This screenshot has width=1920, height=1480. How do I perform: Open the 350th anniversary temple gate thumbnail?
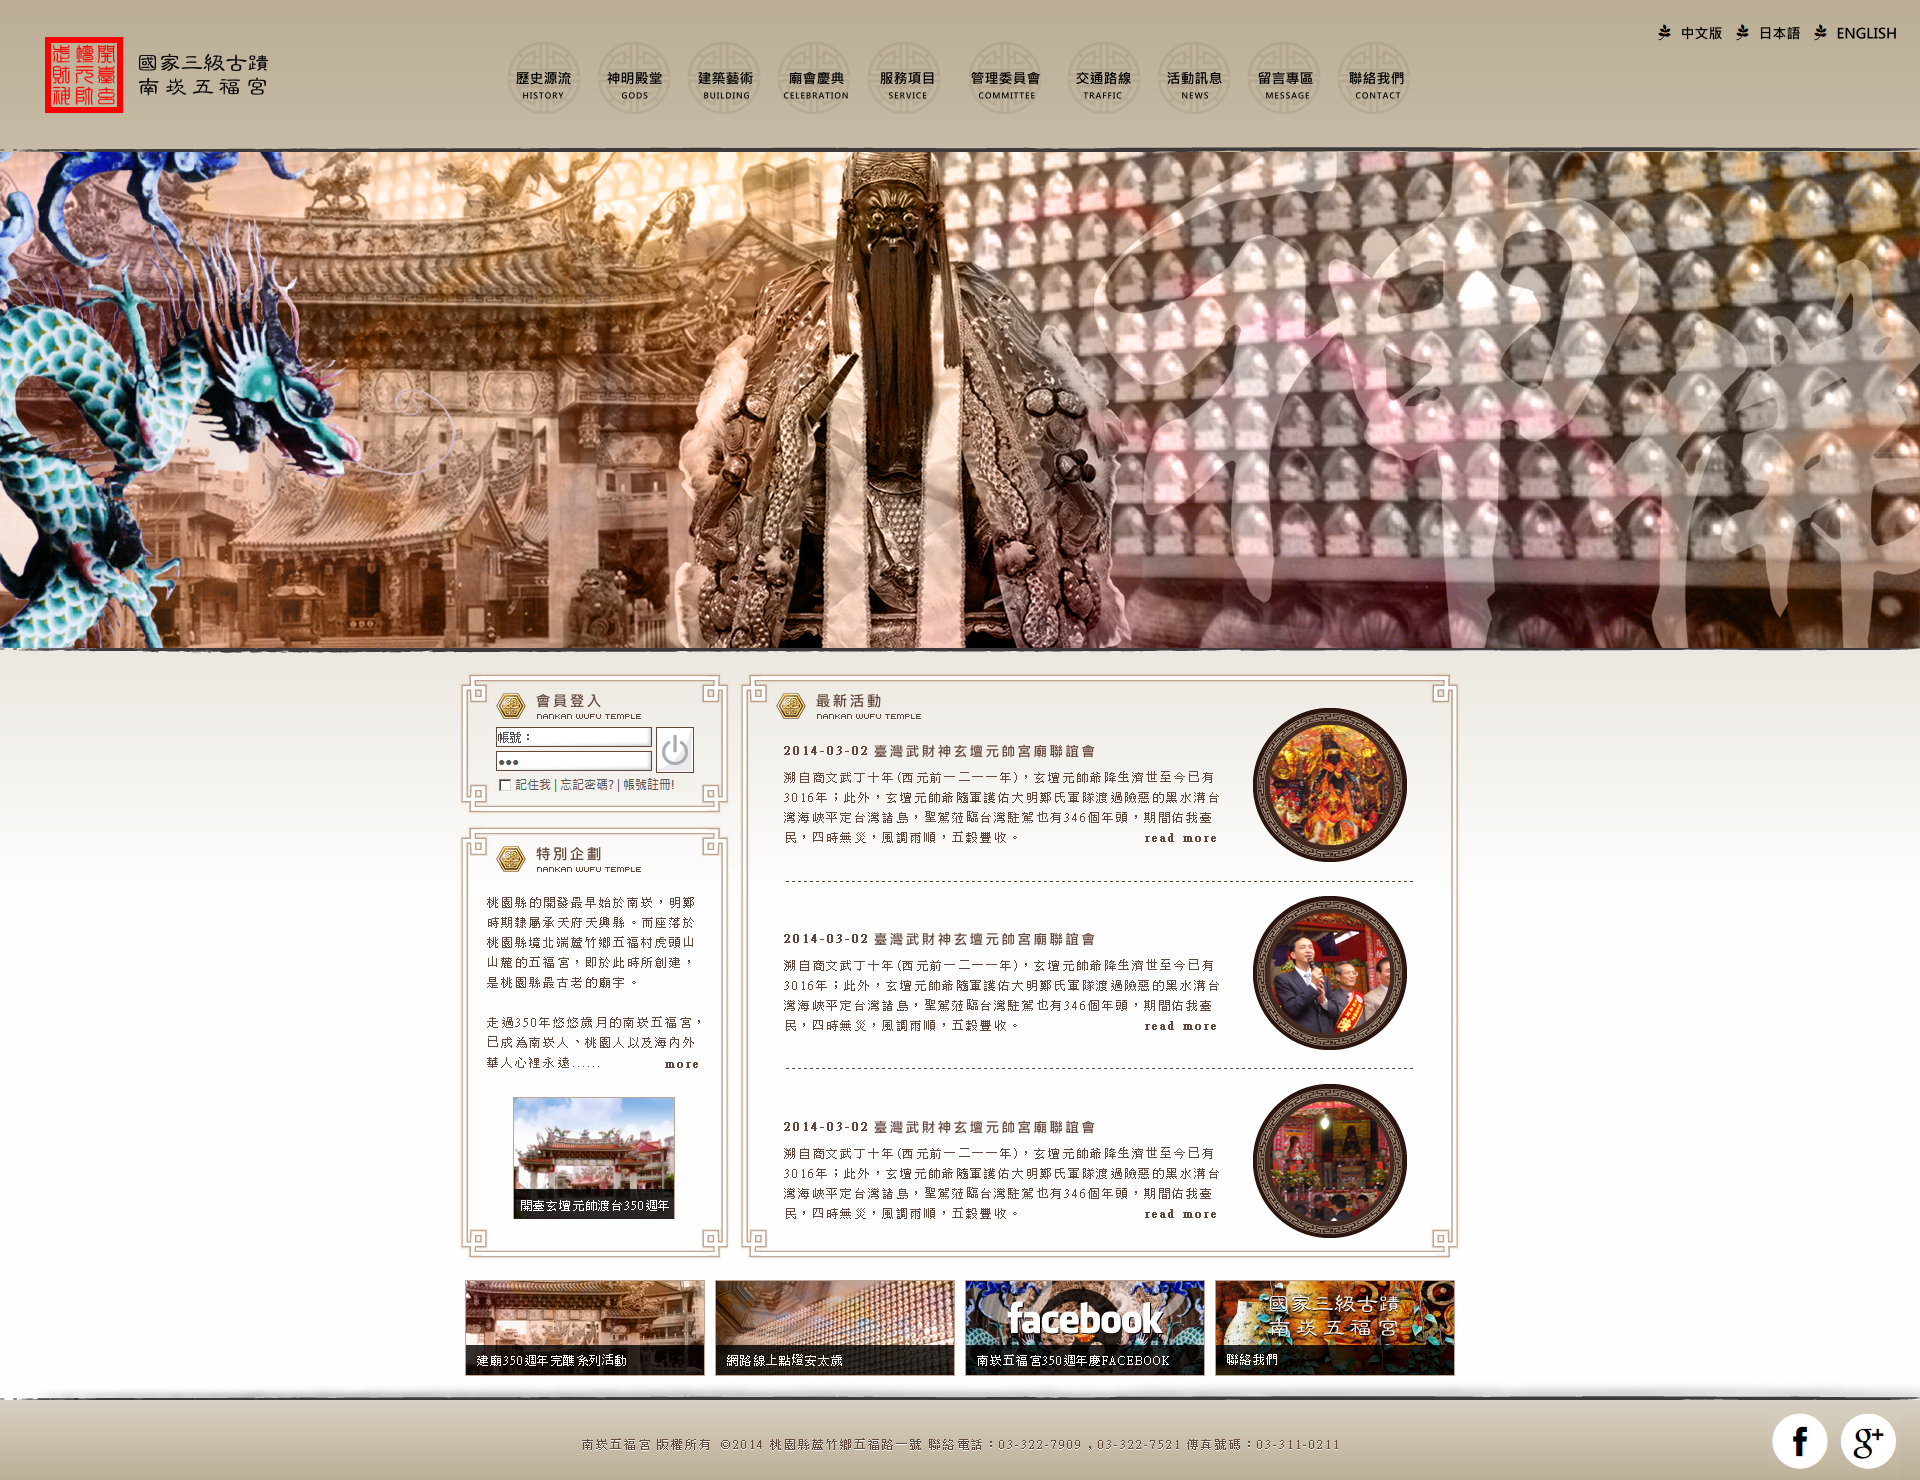pyautogui.click(x=593, y=1157)
